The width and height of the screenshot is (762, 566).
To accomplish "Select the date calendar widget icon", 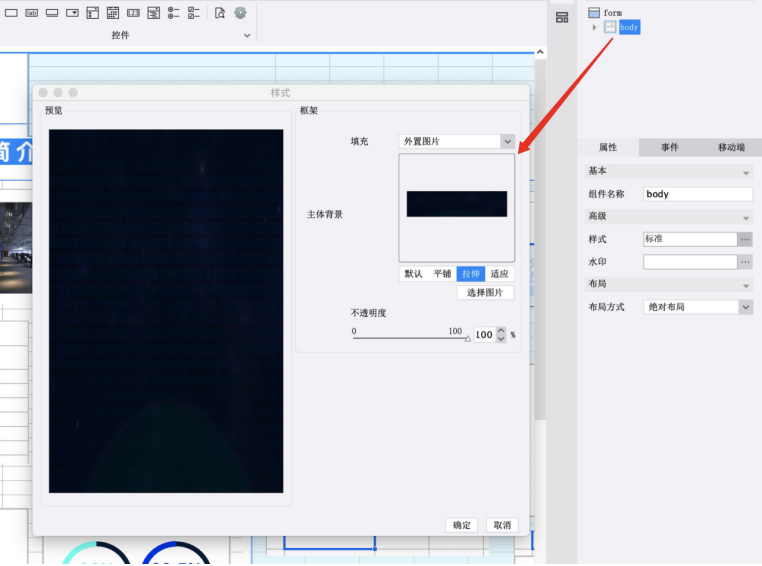I will [113, 13].
